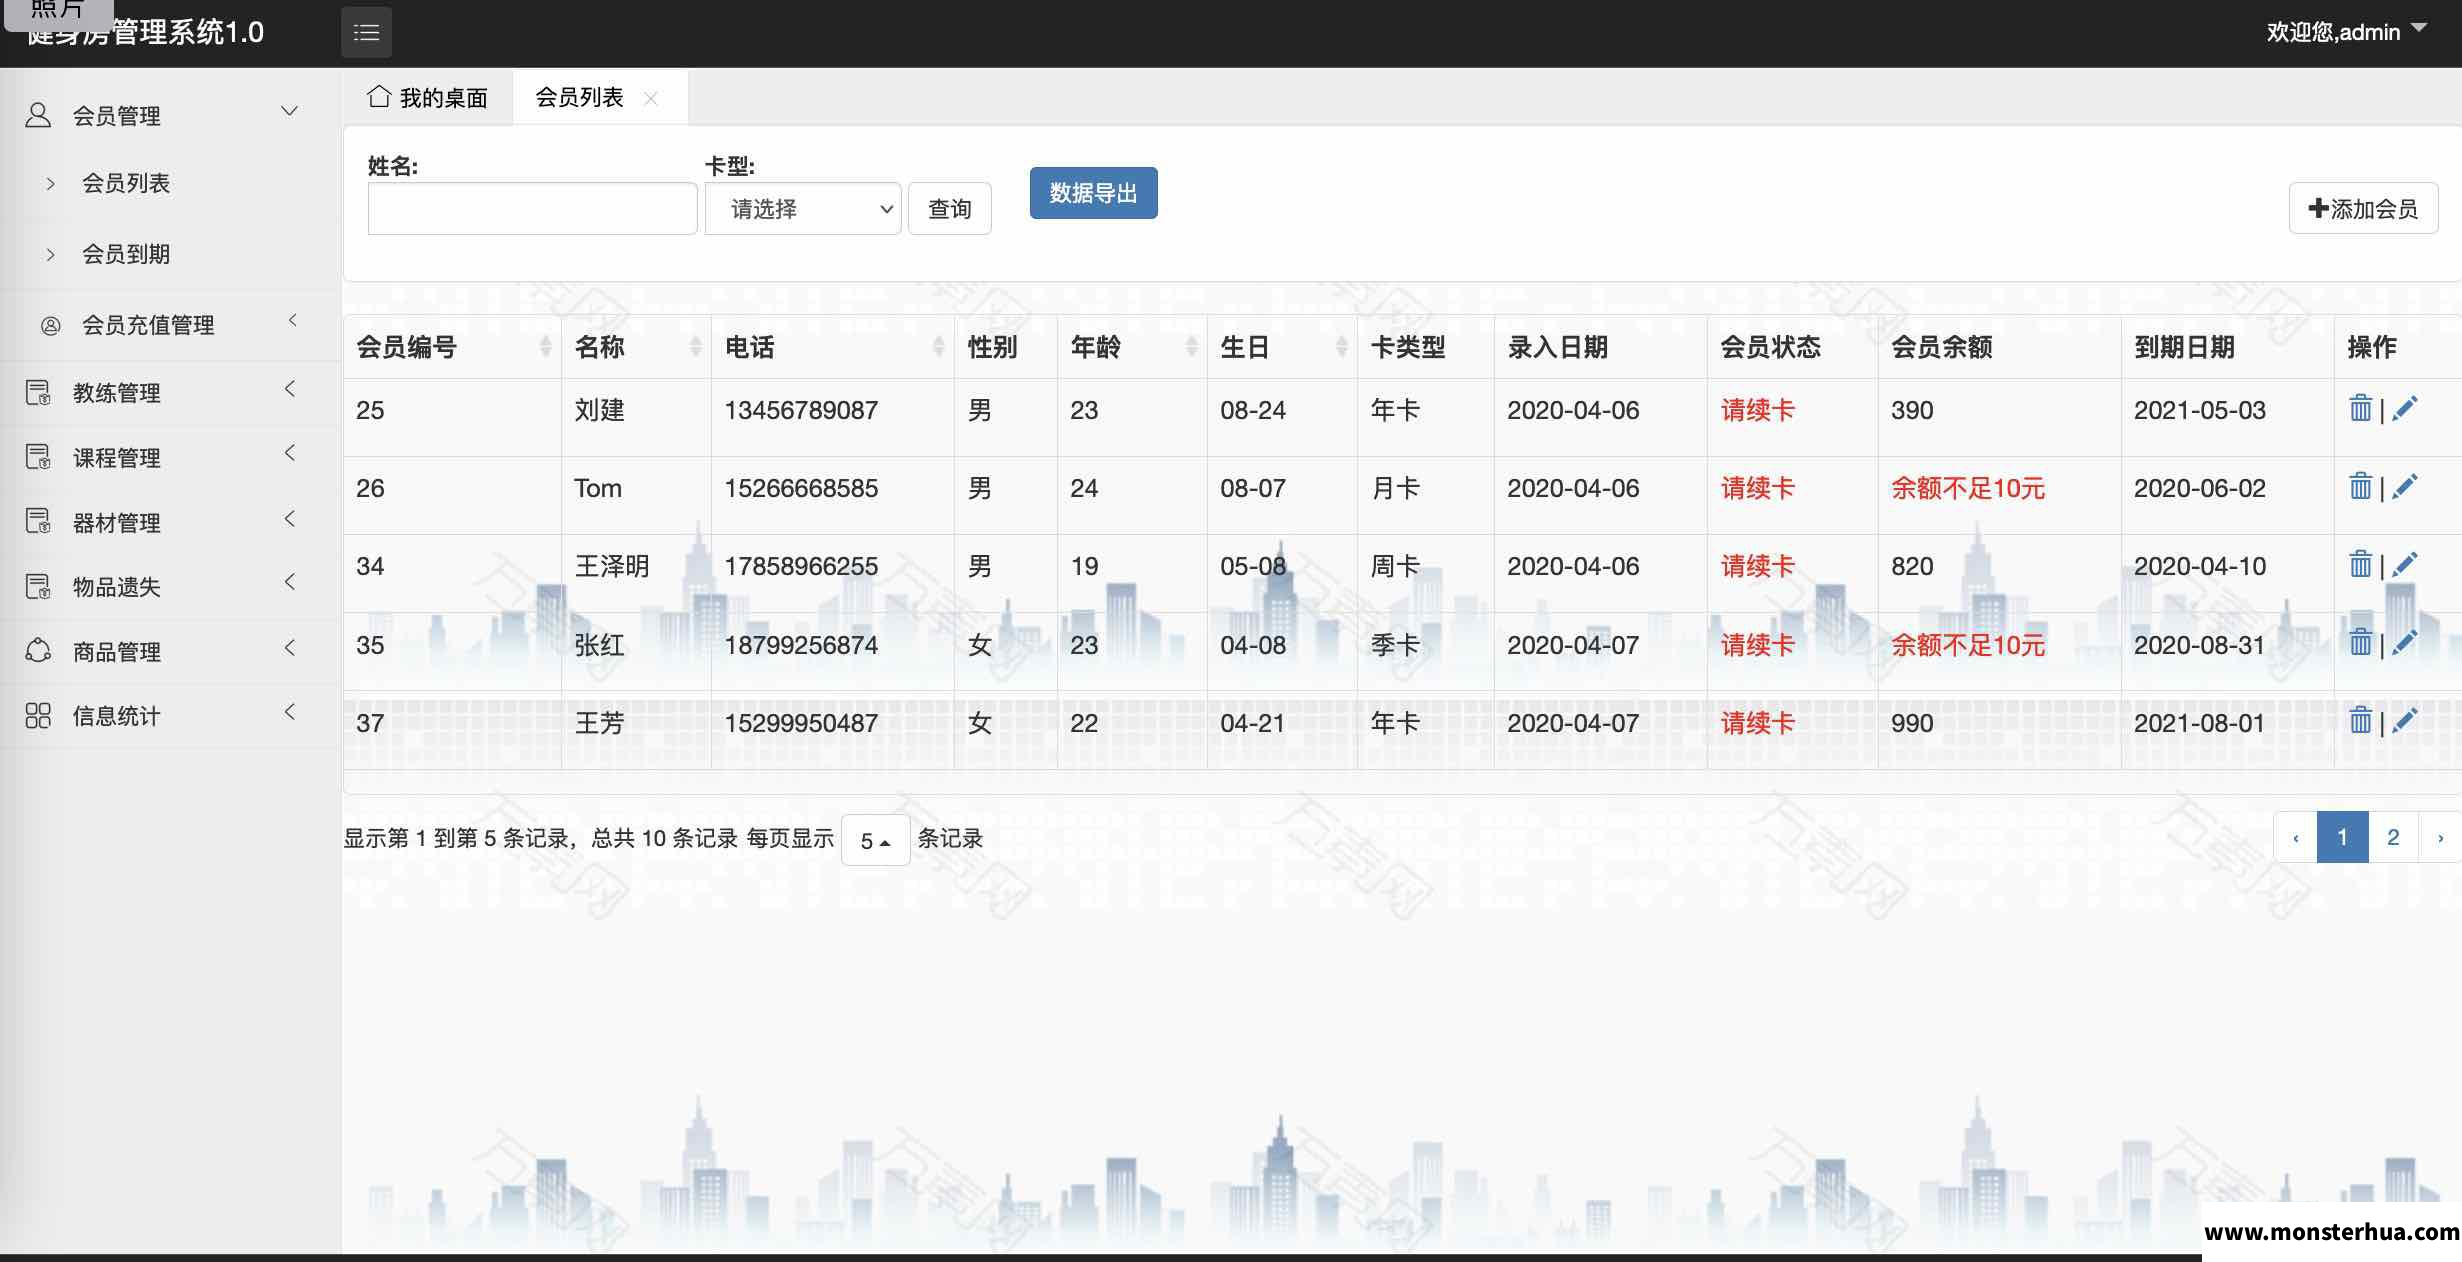2462x1262 pixels.
Task: Expand the 课程管理 menu chevron
Action: (x=290, y=453)
